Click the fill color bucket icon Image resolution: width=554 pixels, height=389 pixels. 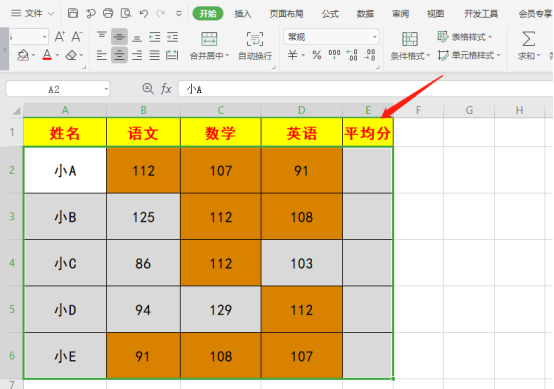[x=23, y=55]
